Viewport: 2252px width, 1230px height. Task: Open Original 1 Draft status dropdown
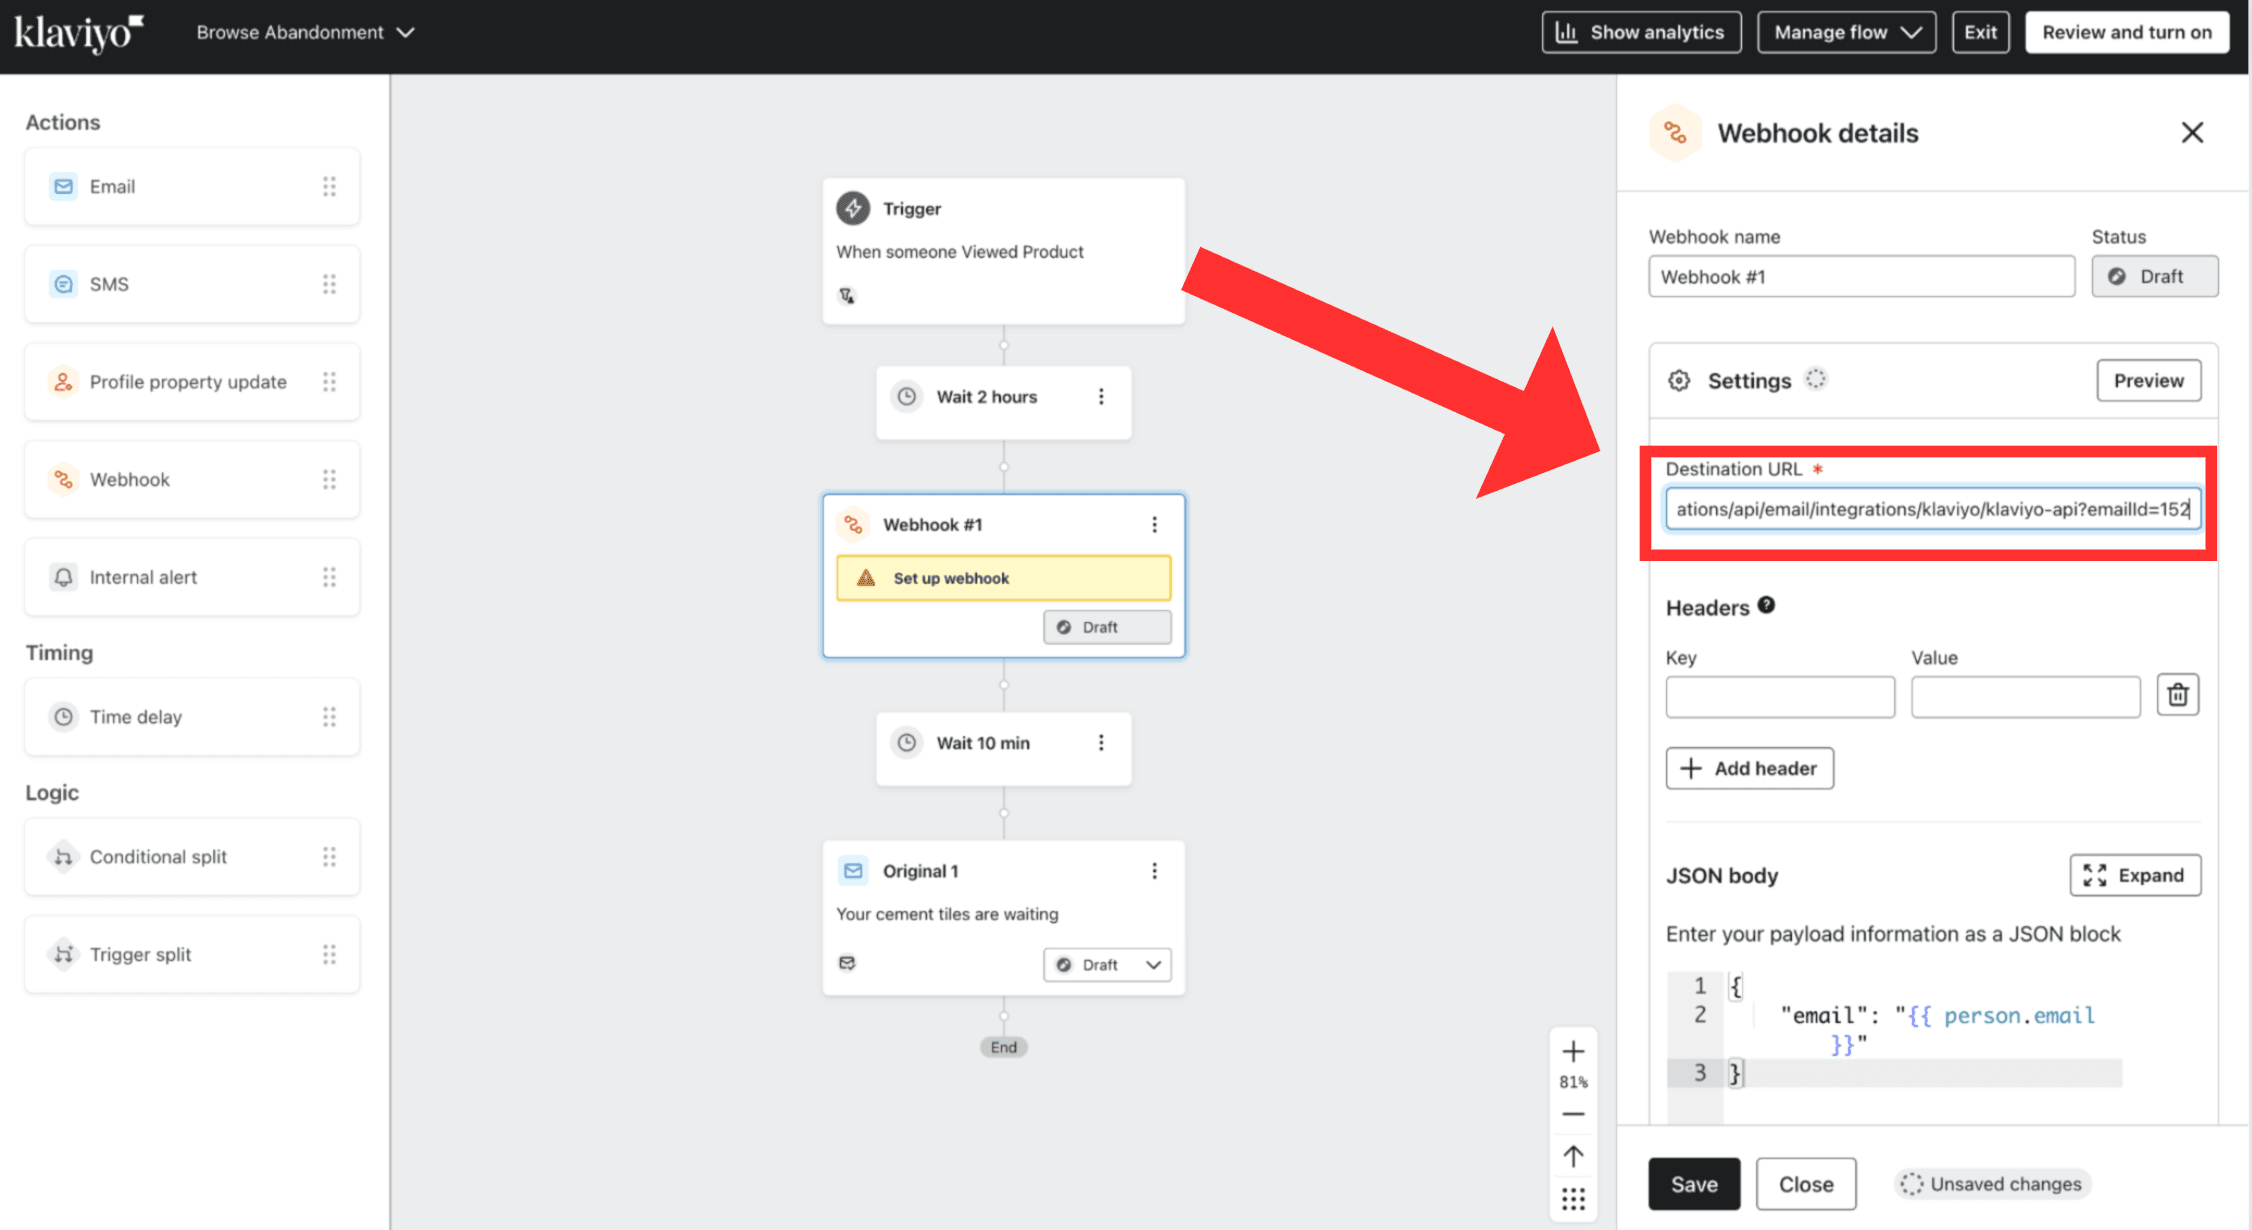[1107, 965]
